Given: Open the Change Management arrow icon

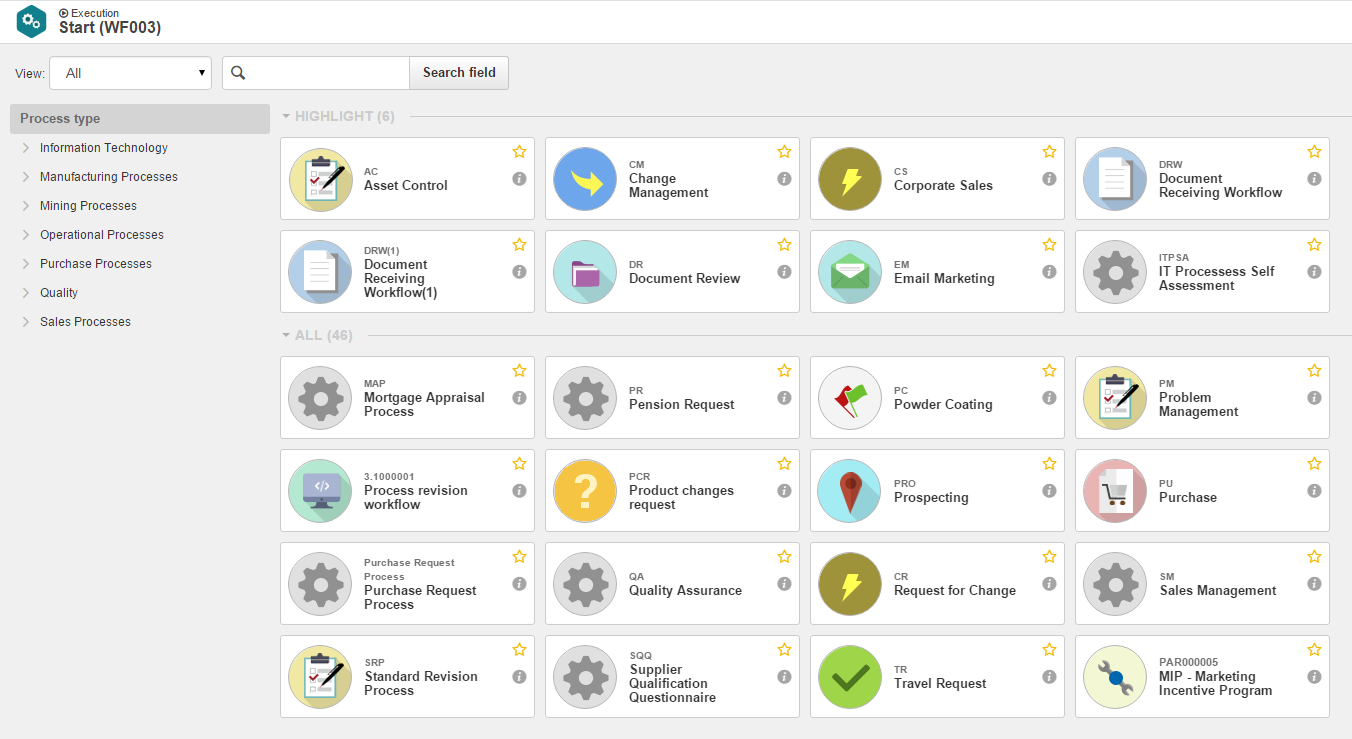Looking at the screenshot, I should pyautogui.click(x=586, y=180).
